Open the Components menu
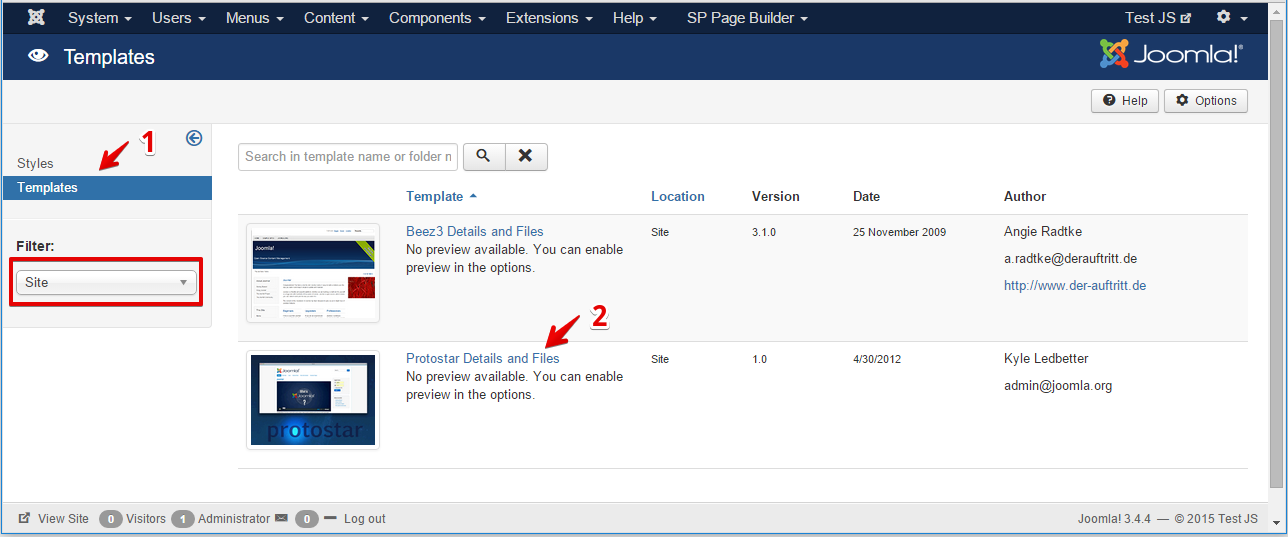The width and height of the screenshot is (1288, 537). coord(437,18)
